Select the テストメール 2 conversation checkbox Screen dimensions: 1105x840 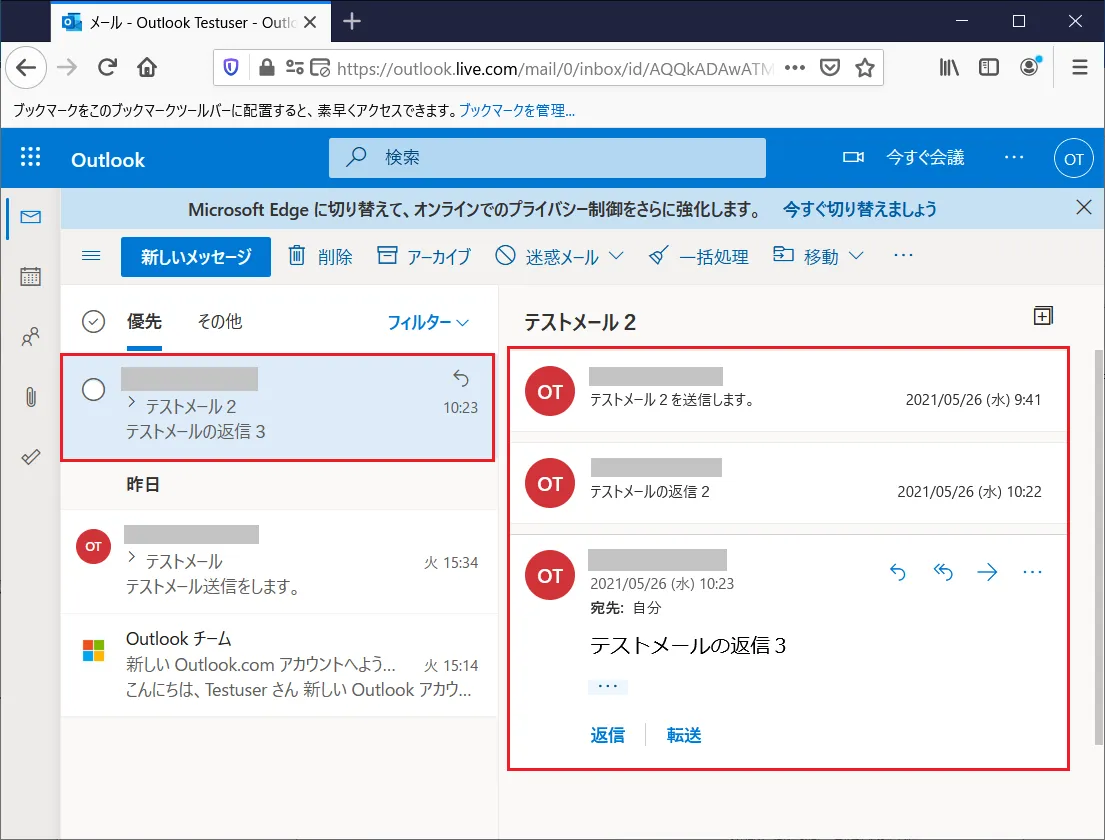pos(94,390)
